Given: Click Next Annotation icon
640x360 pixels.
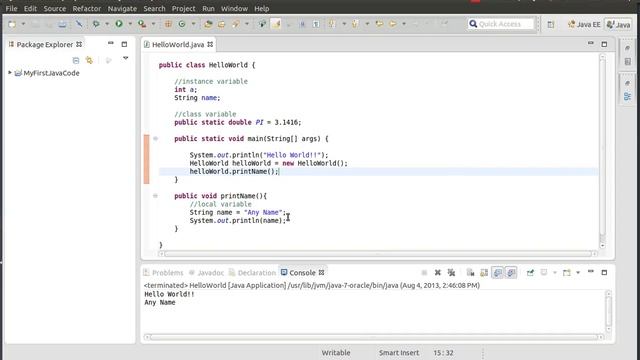Looking at the screenshot, I should (x=332, y=24).
